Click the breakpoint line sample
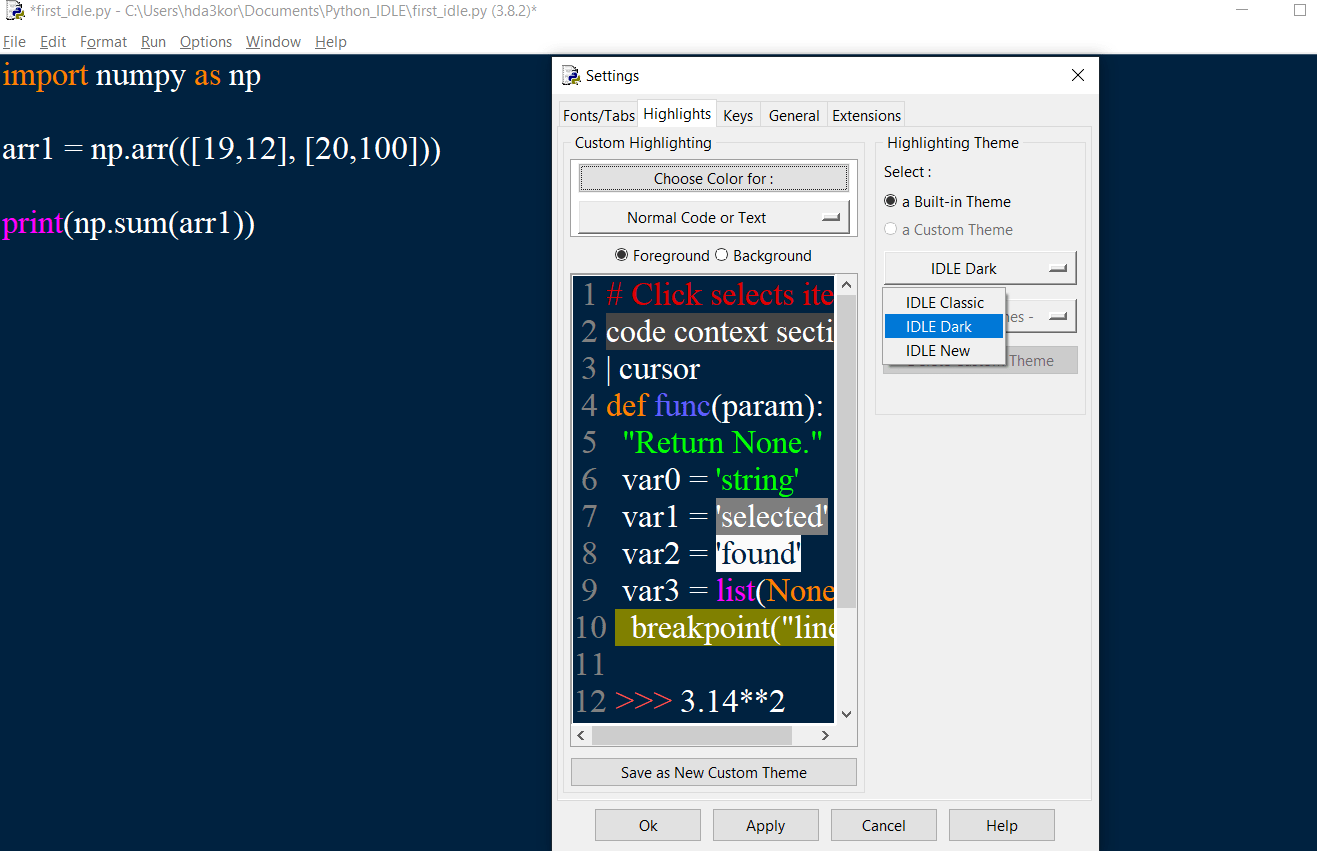 pyautogui.click(x=724, y=628)
